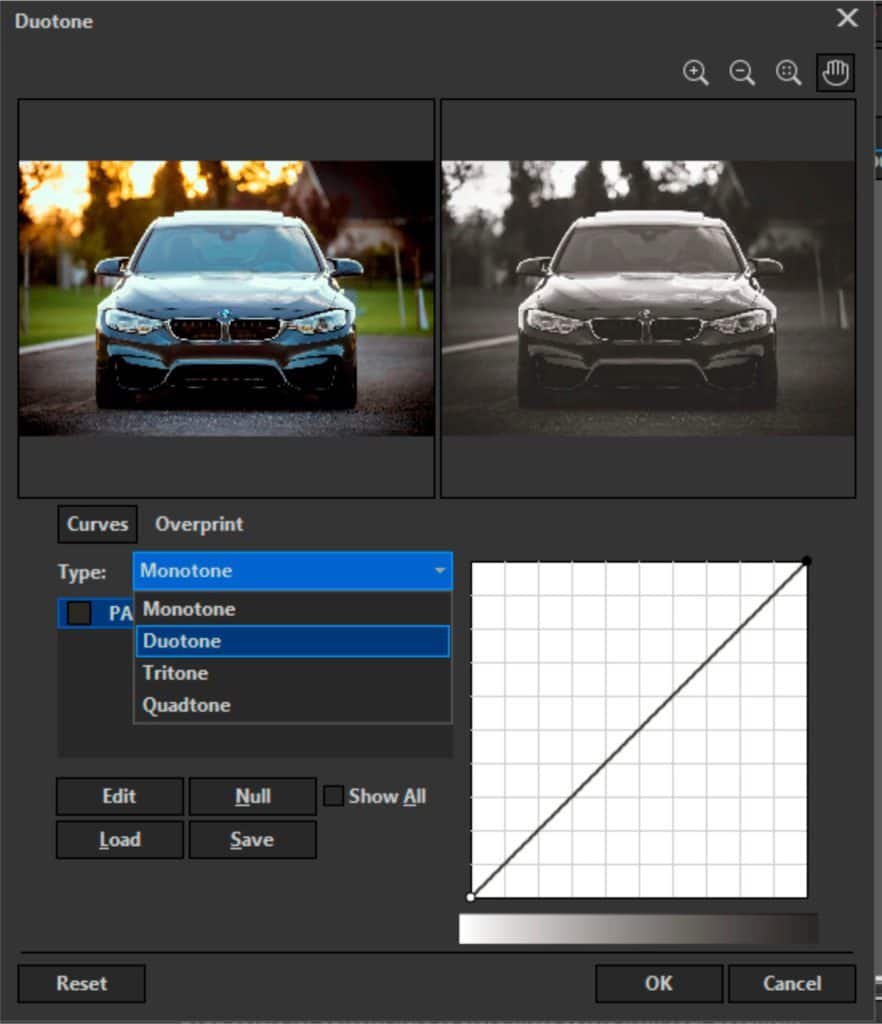The width and height of the screenshot is (882, 1024).
Task: Activate the Hand pan tool
Action: click(834, 71)
